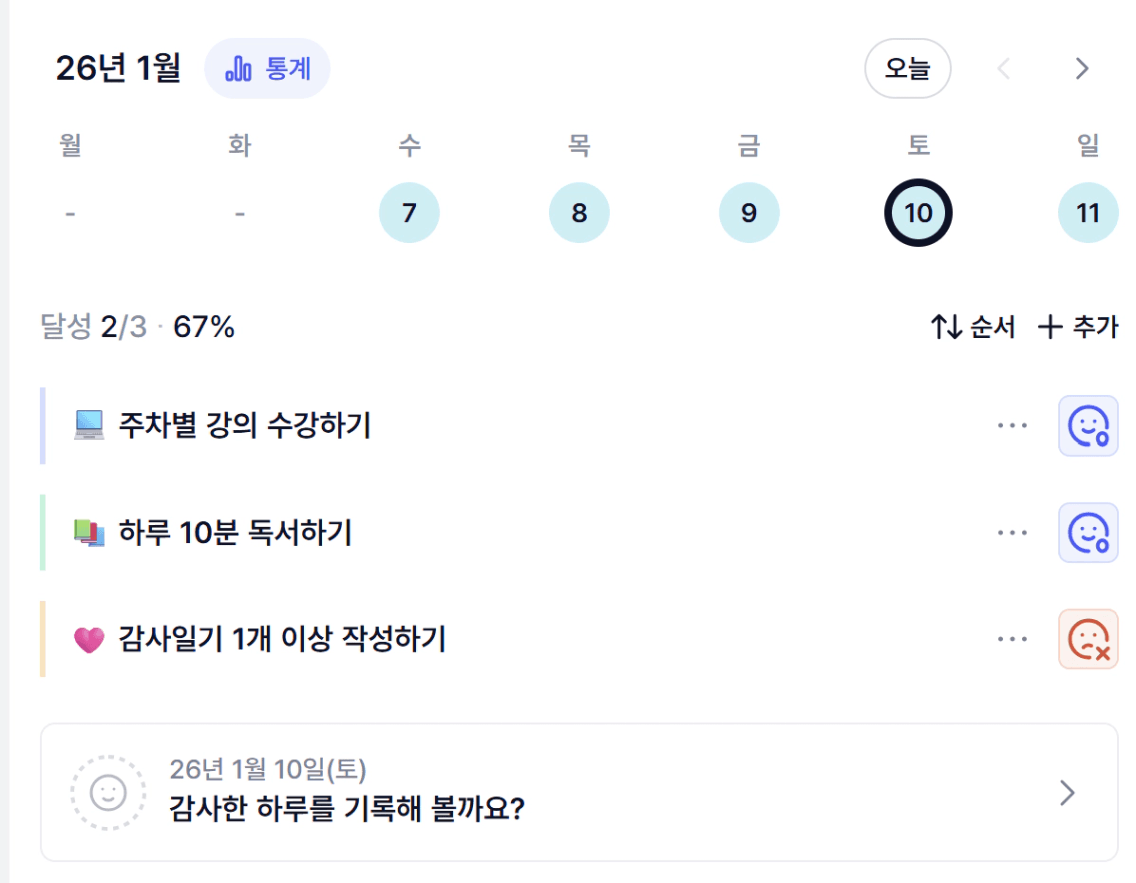
Task: Open gratitude diary entry chevron arrow
Action: click(x=1068, y=793)
